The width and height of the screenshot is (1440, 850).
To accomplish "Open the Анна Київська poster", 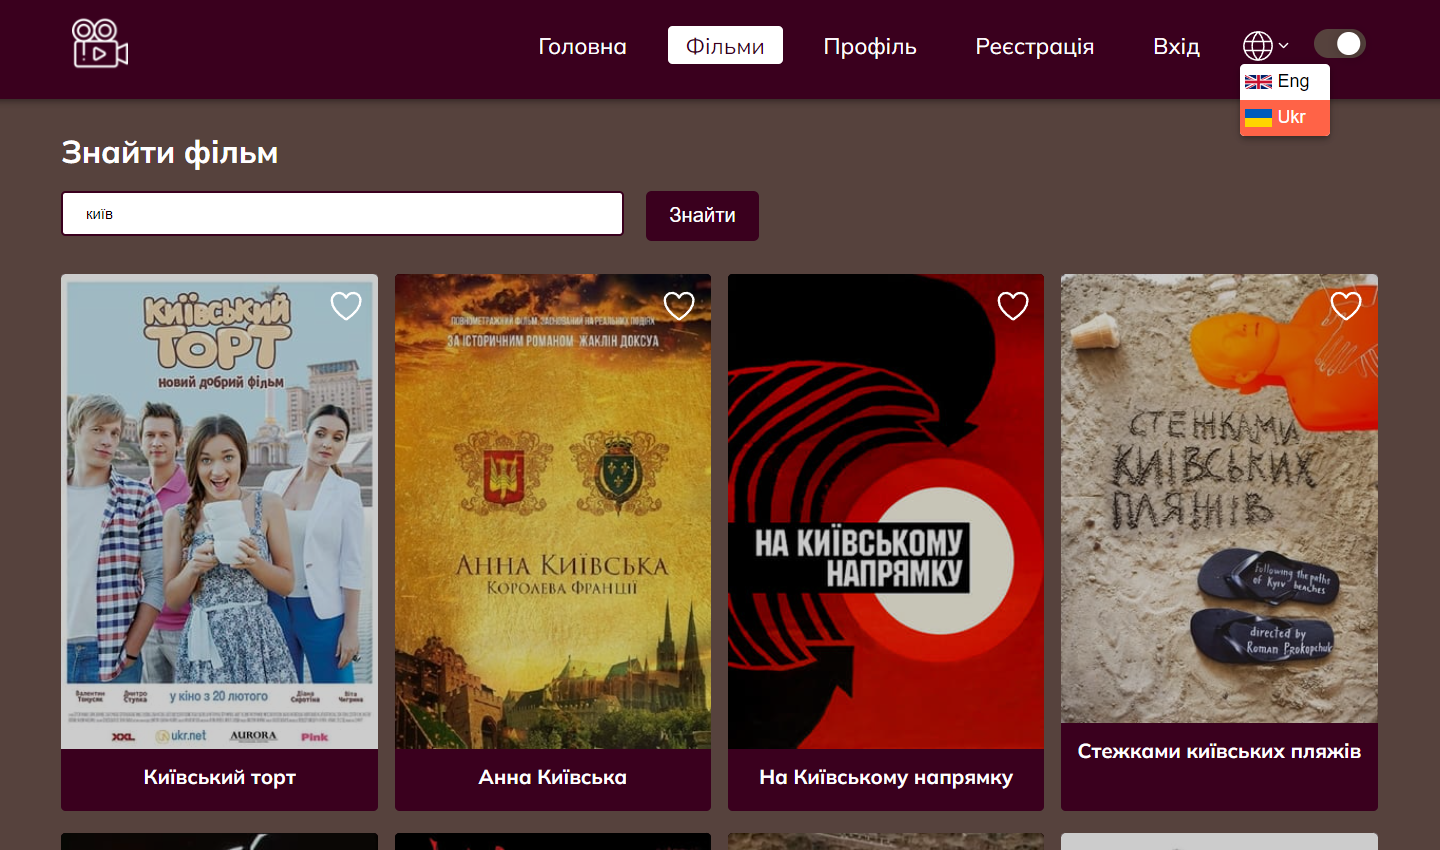I will (x=553, y=512).
